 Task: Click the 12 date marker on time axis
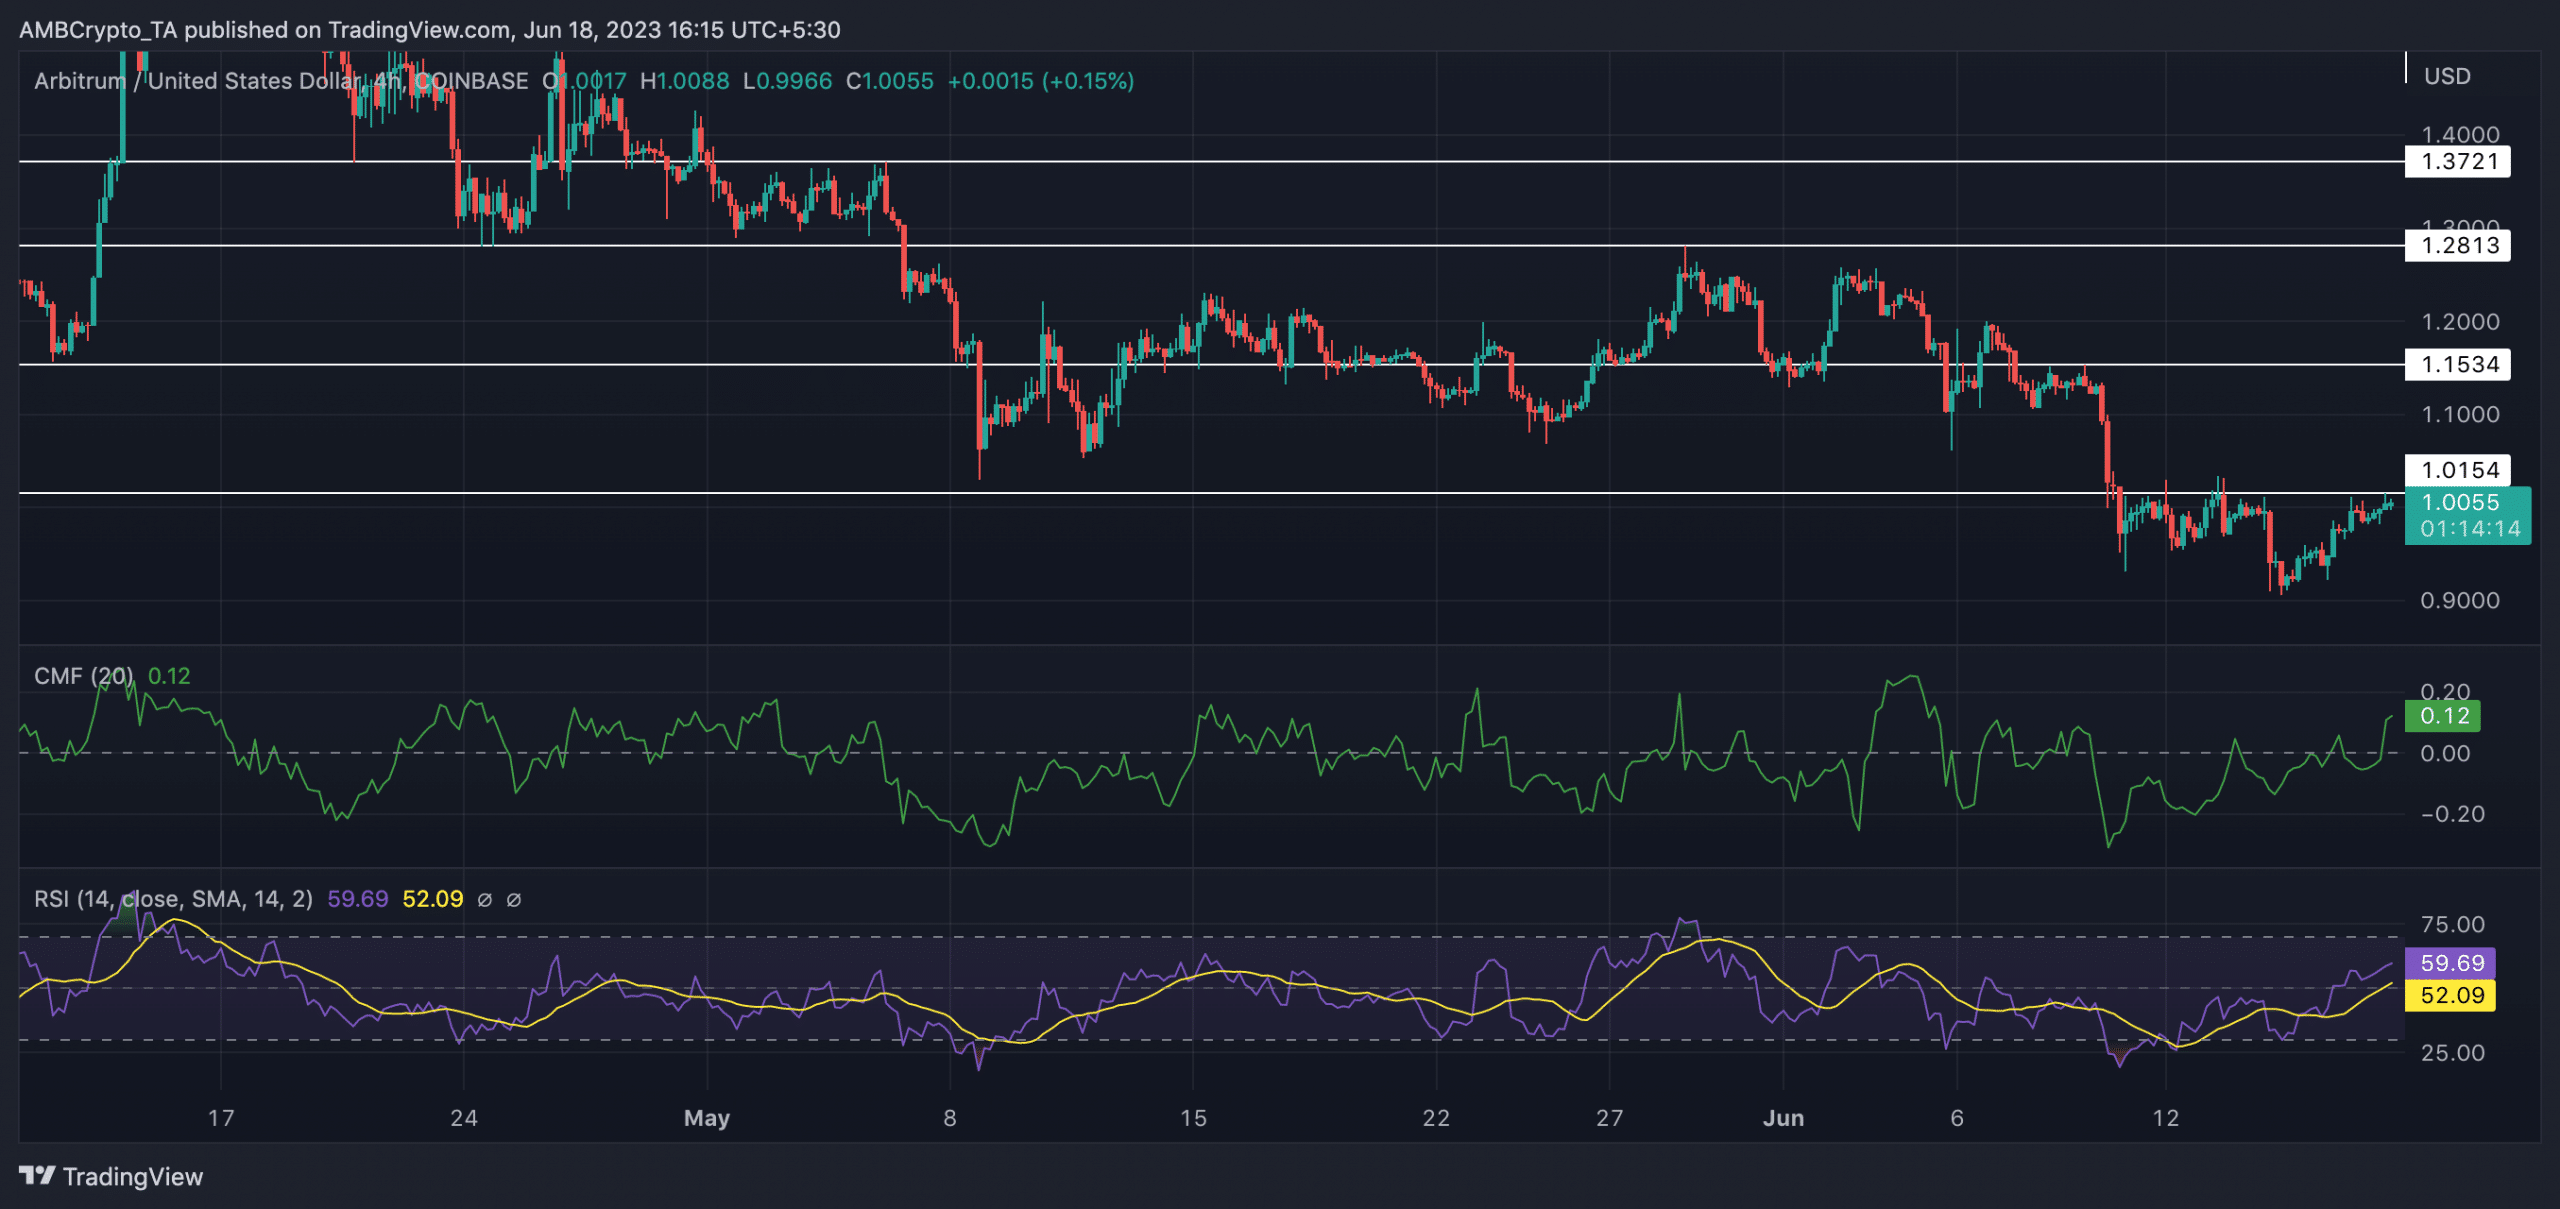click(2166, 1118)
